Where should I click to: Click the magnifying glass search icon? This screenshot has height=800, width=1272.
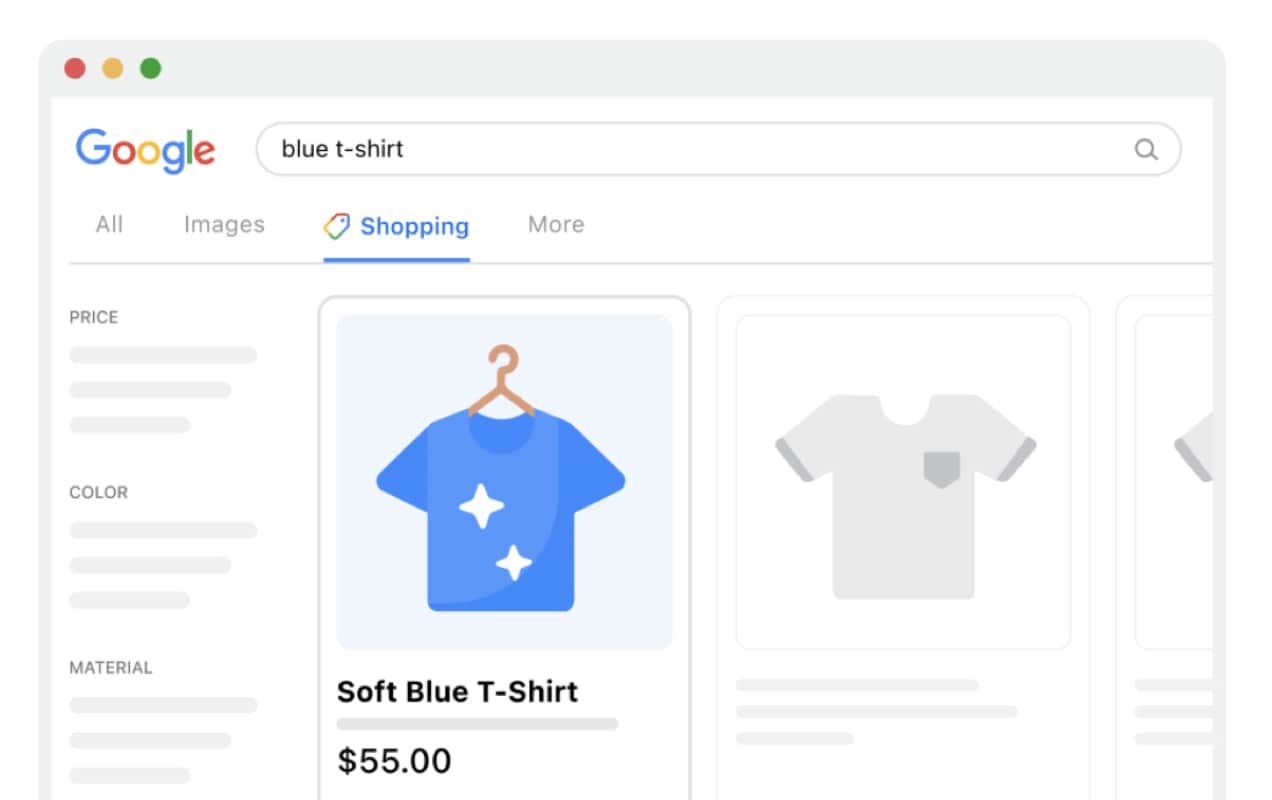1146,150
